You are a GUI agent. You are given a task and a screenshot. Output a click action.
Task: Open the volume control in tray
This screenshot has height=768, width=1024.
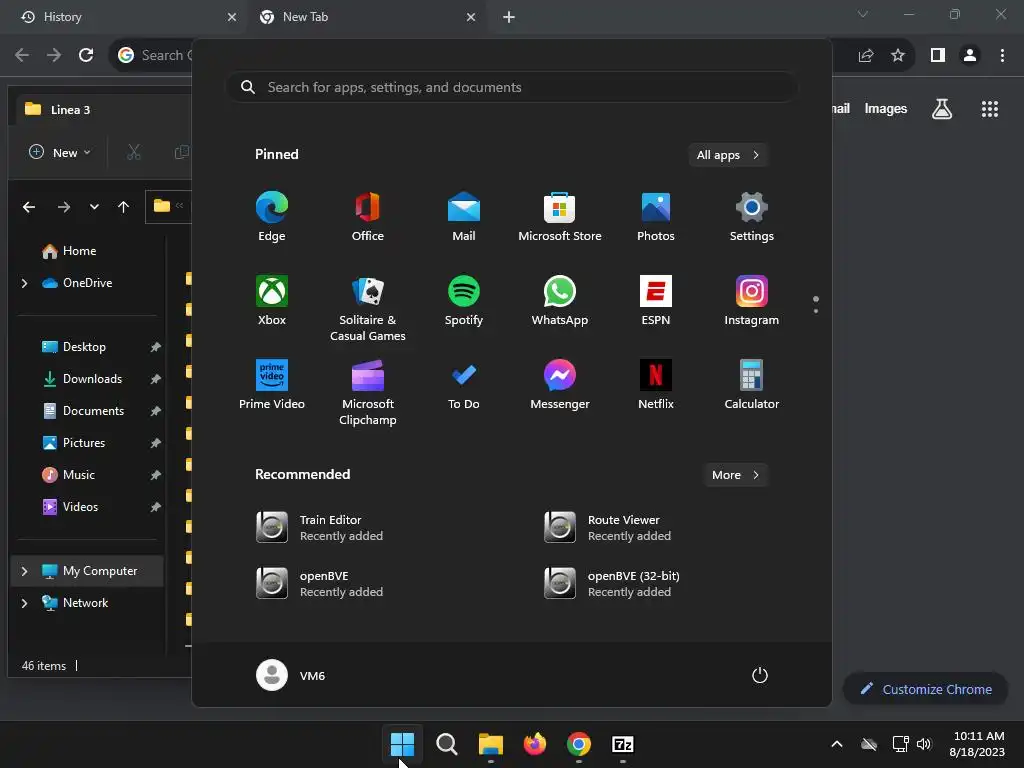click(x=924, y=744)
